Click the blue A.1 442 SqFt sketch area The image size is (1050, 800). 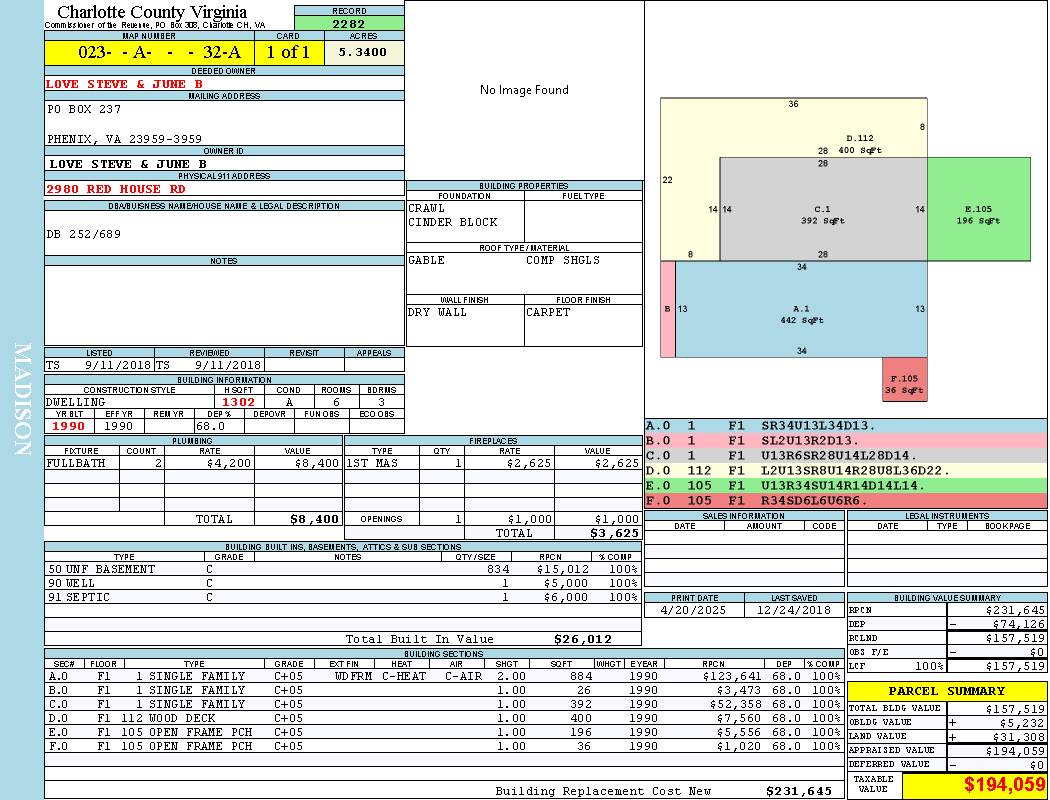pyautogui.click(x=802, y=309)
